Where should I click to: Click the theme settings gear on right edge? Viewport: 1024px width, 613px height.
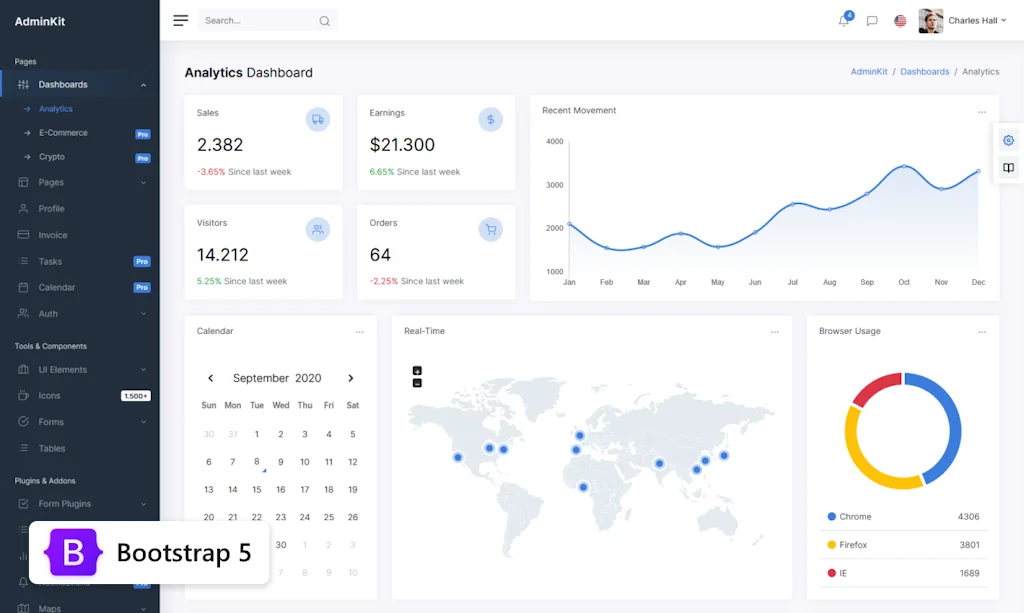[1008, 140]
